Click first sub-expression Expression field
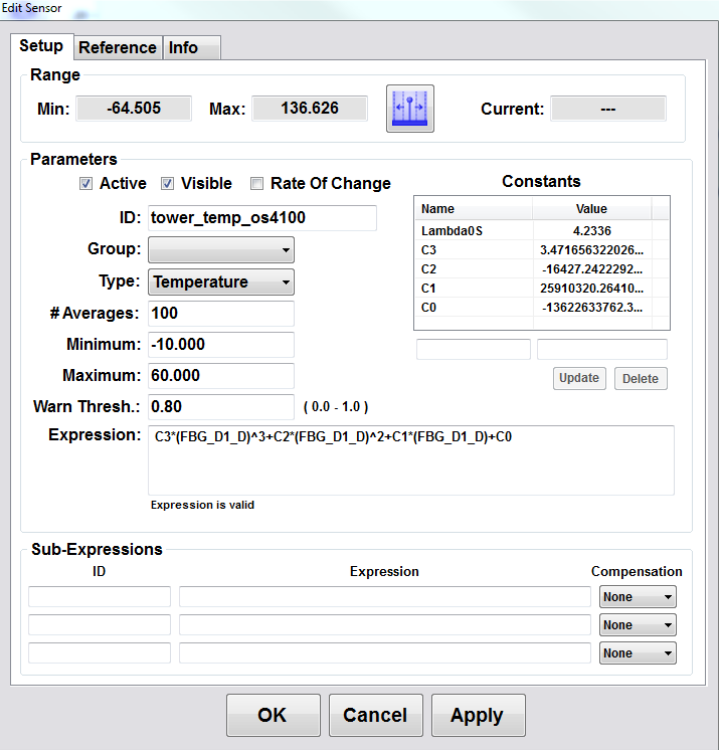This screenshot has height=750, width=719. pyautogui.click(x=385, y=597)
